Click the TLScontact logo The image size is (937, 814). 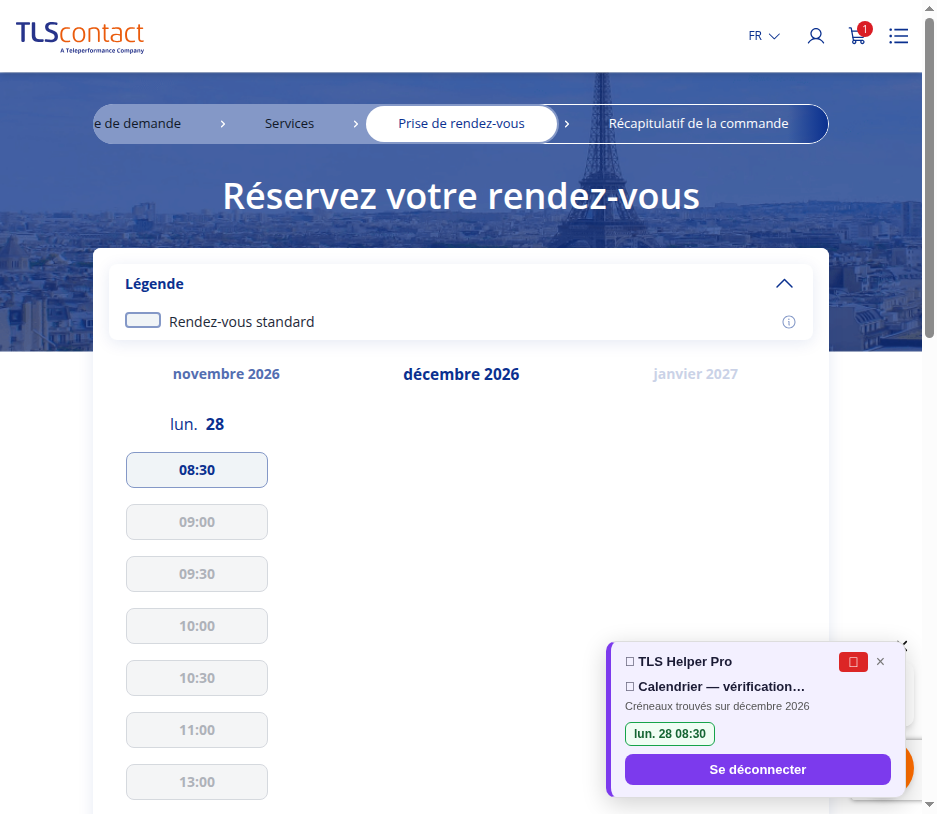(x=80, y=37)
